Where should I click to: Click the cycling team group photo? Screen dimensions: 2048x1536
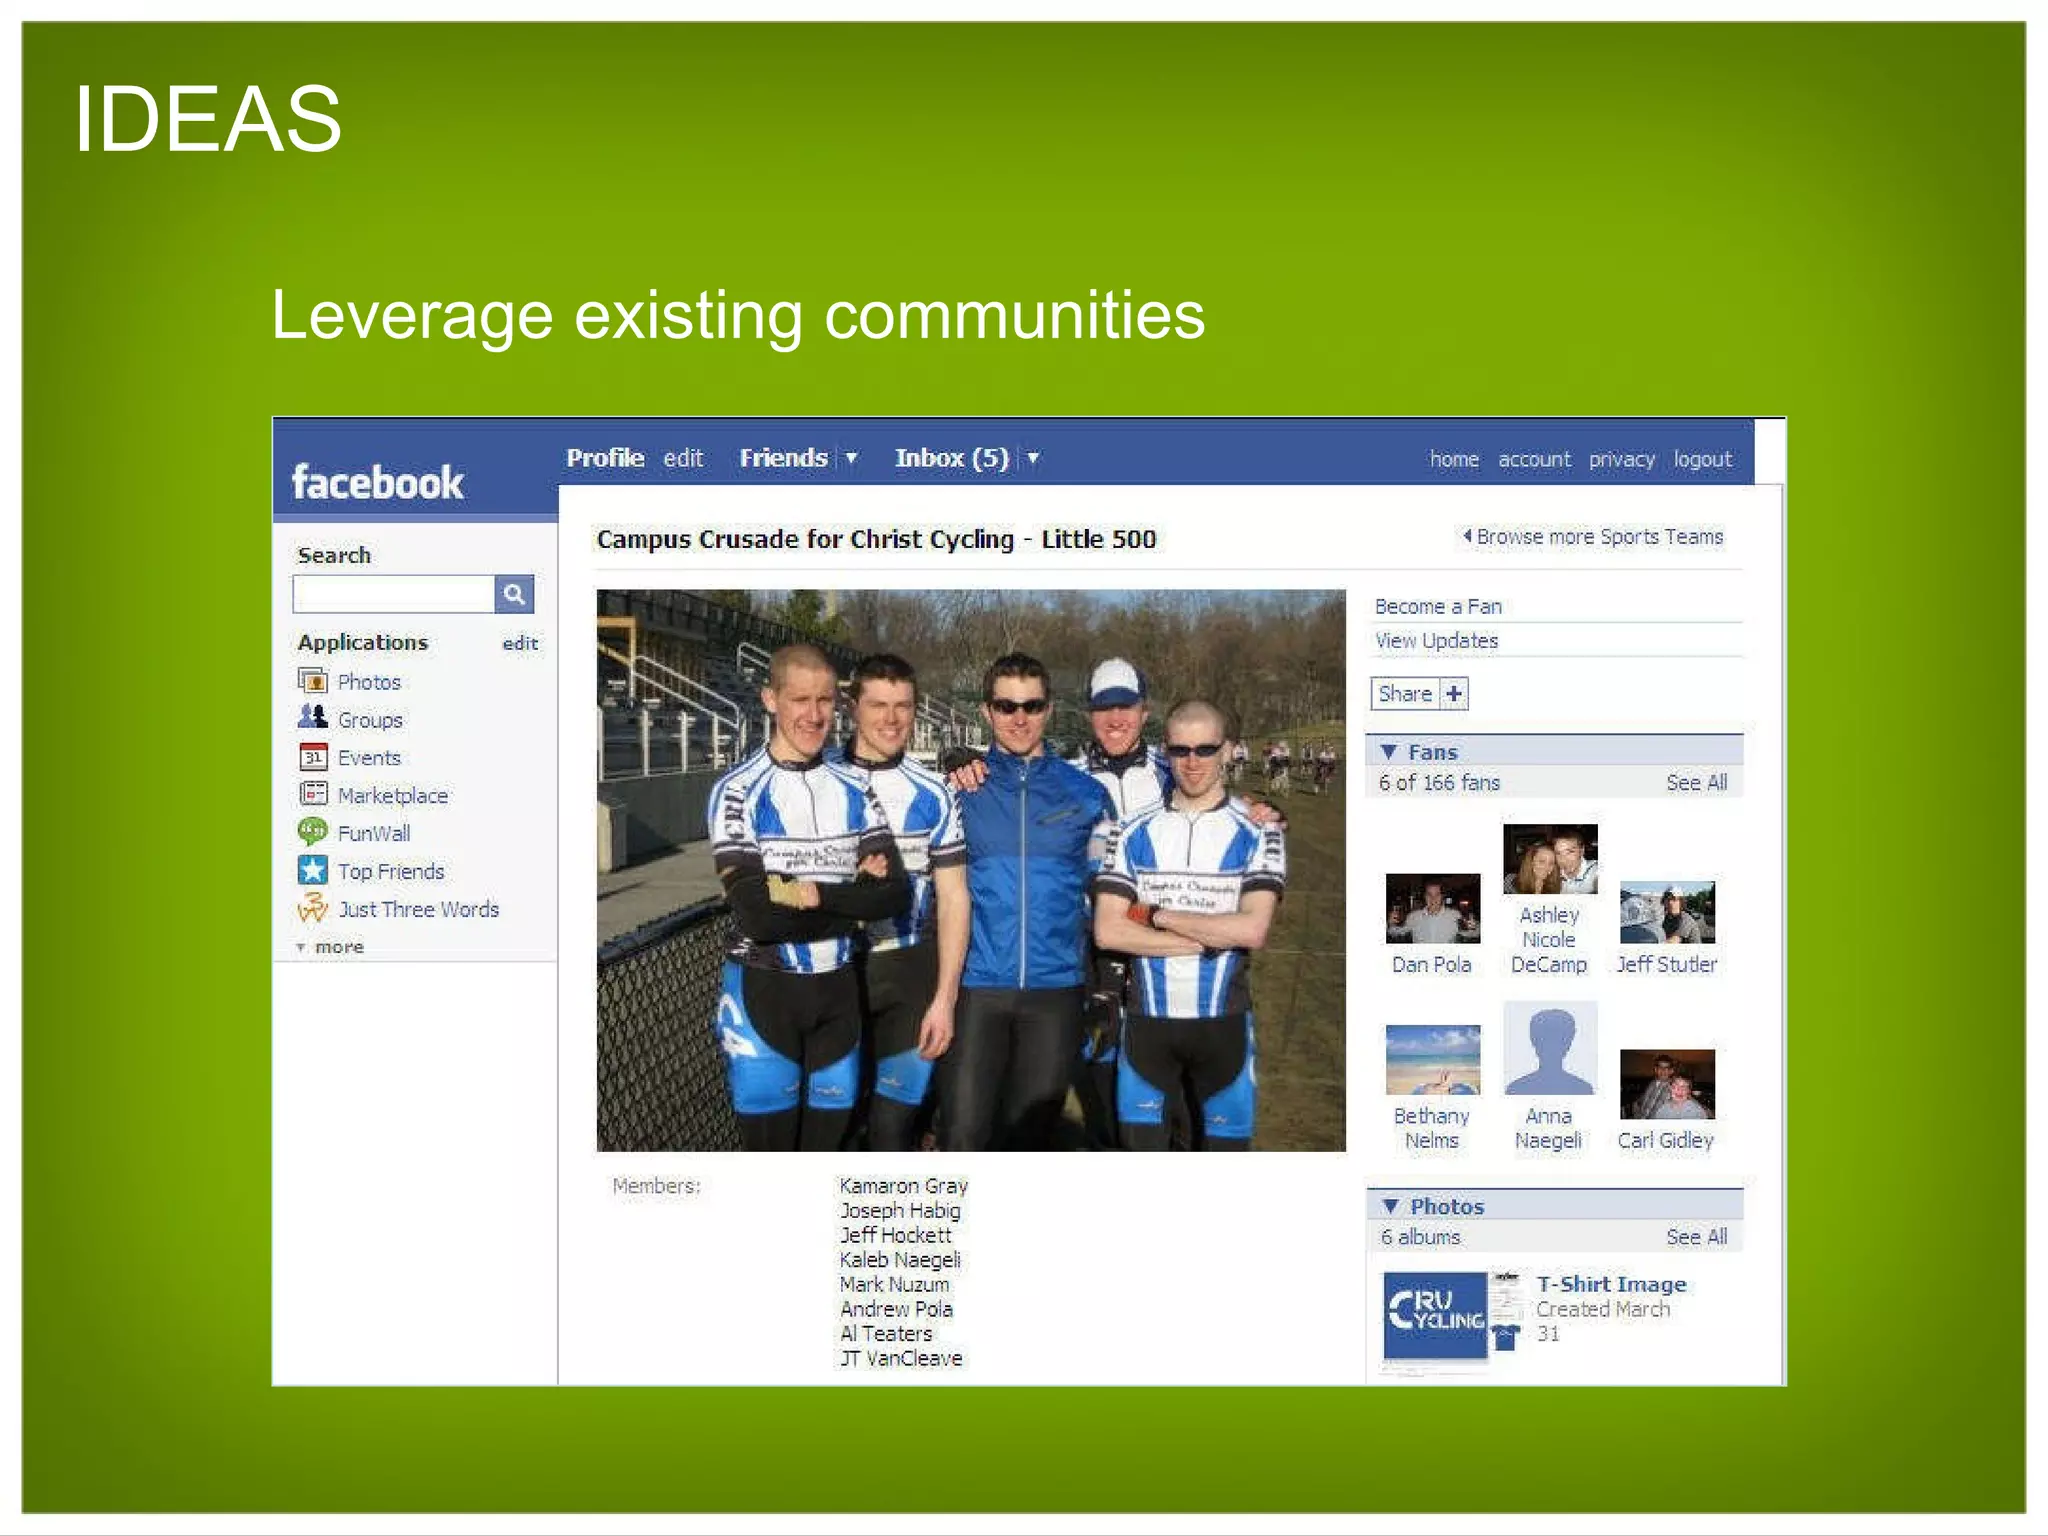click(x=971, y=870)
